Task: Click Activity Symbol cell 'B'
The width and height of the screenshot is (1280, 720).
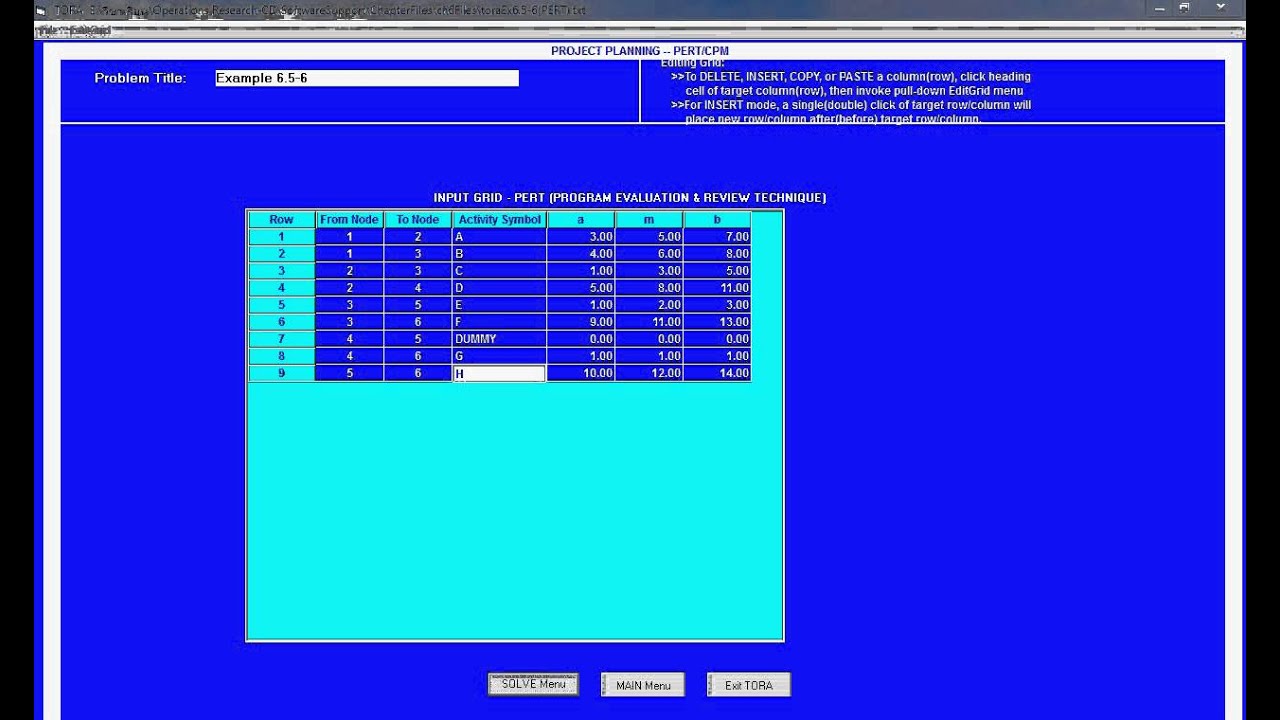Action: pos(499,254)
